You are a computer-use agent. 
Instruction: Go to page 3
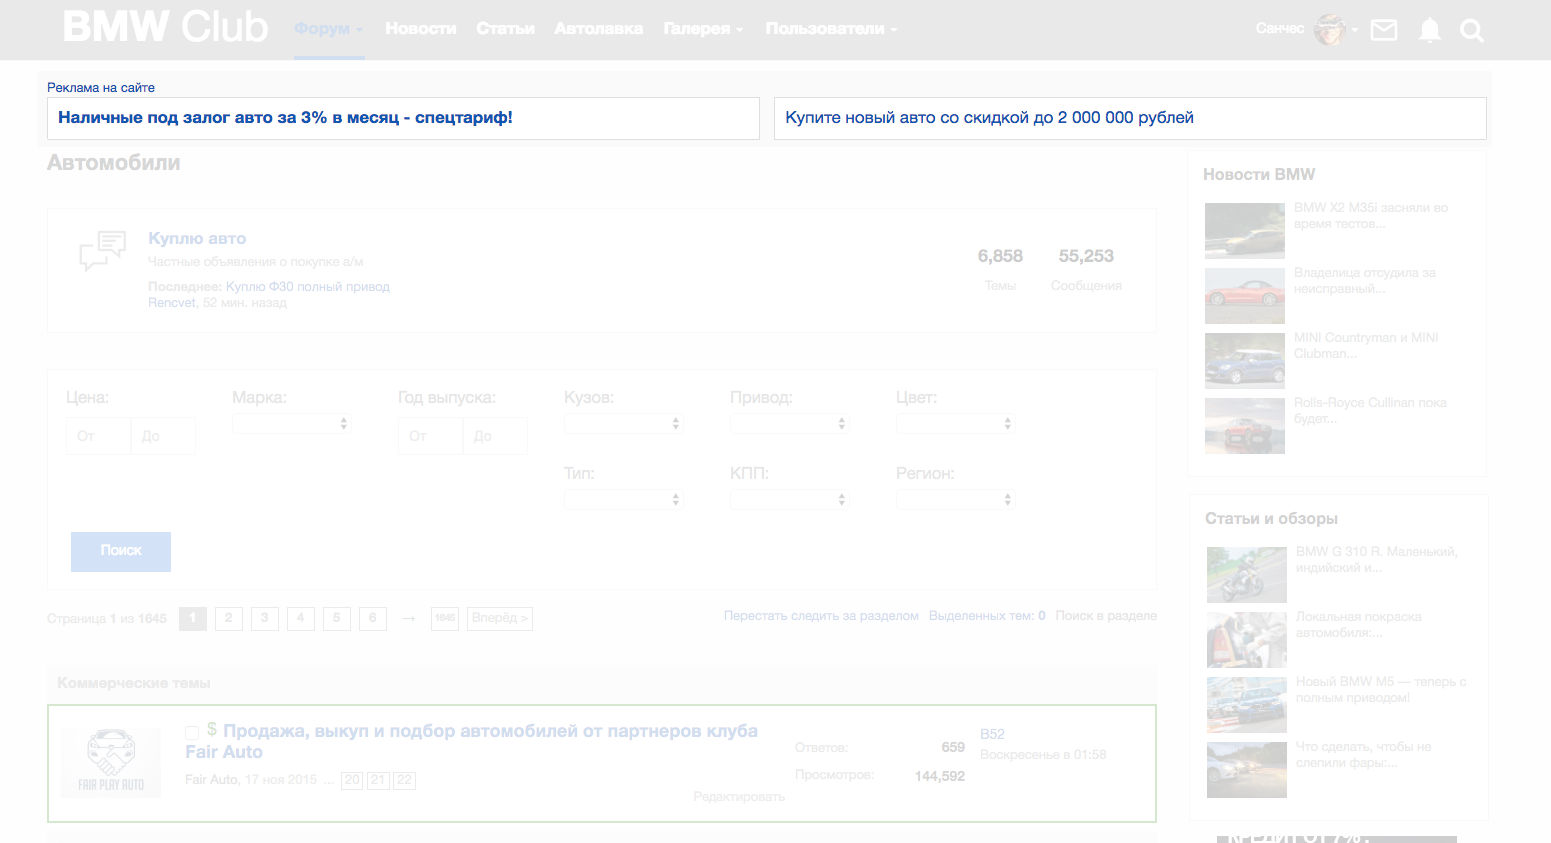point(265,618)
